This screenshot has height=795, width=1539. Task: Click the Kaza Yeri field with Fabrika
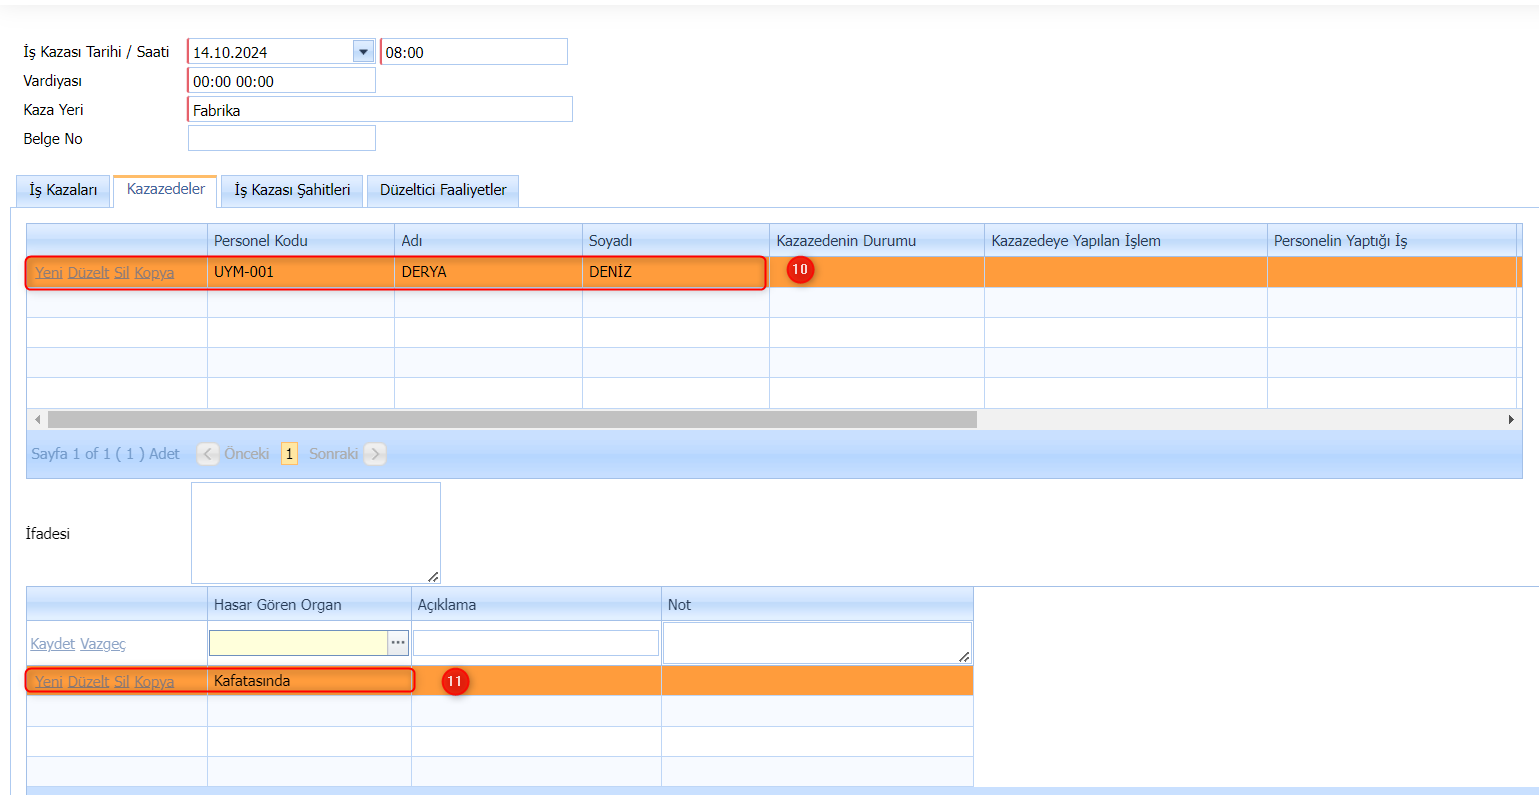pyautogui.click(x=380, y=110)
